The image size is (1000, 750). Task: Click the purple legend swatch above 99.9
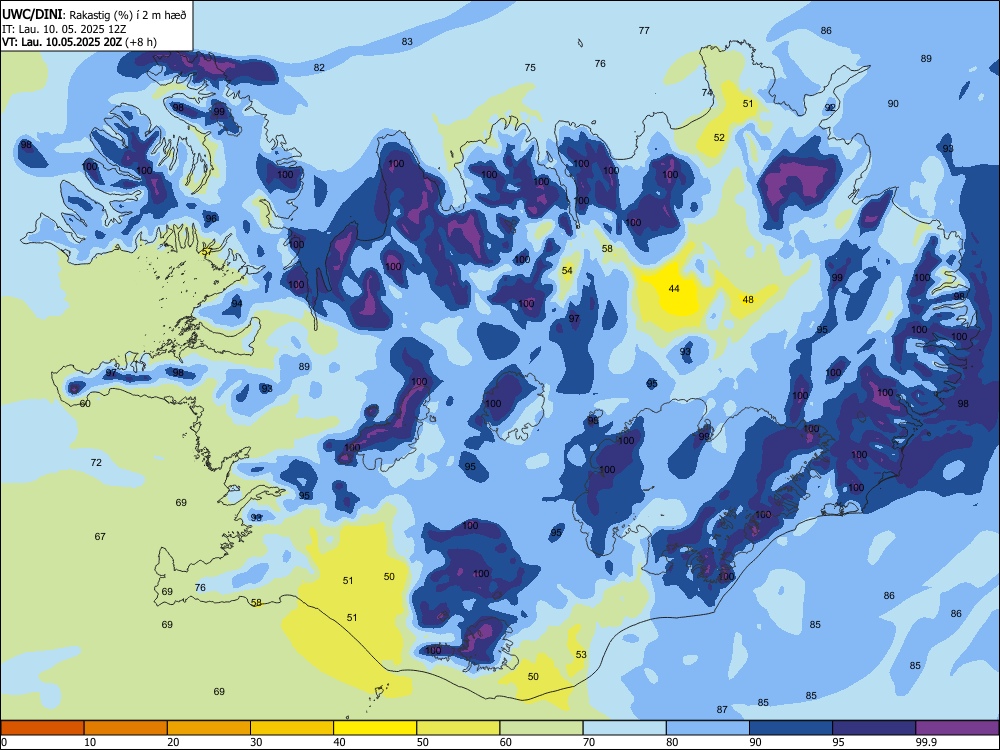[957, 728]
